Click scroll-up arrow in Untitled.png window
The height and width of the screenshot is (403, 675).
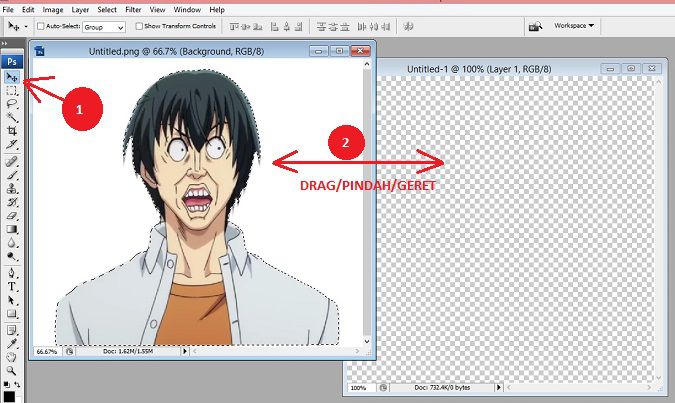(x=367, y=64)
